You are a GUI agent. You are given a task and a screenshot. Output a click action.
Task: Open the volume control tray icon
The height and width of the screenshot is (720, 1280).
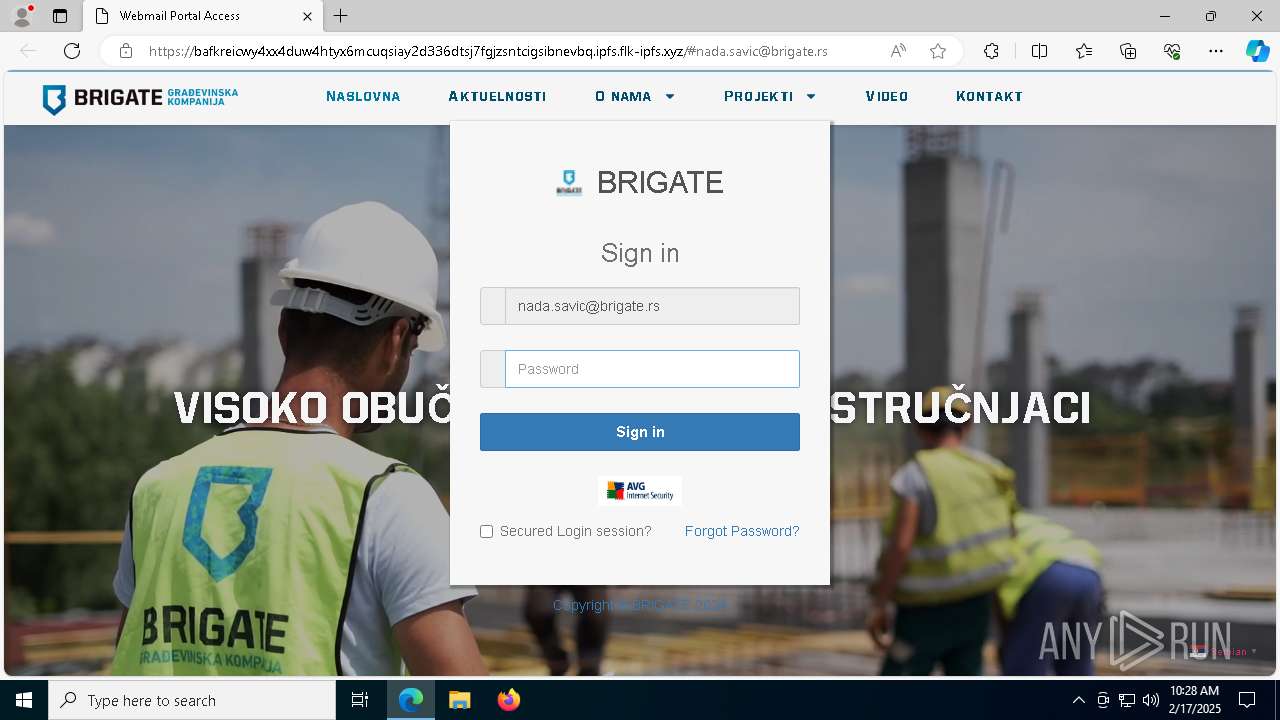(1151, 700)
